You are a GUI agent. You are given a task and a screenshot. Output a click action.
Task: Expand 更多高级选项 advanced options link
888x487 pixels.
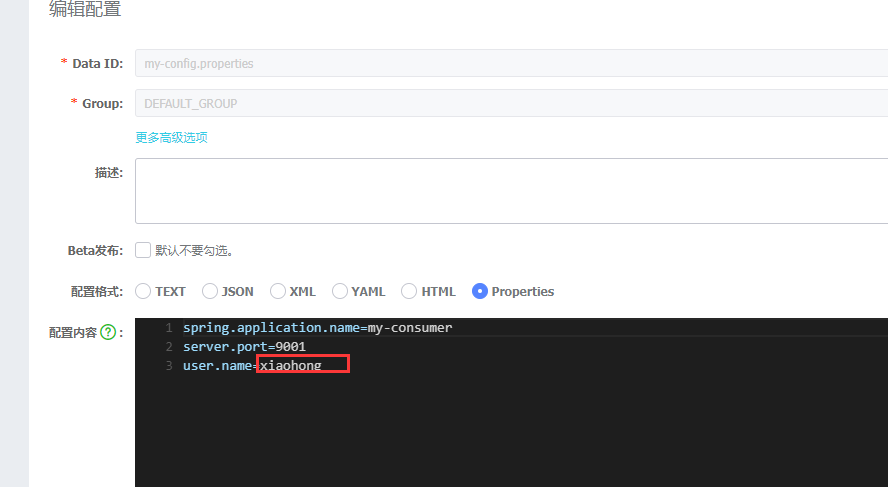point(172,138)
